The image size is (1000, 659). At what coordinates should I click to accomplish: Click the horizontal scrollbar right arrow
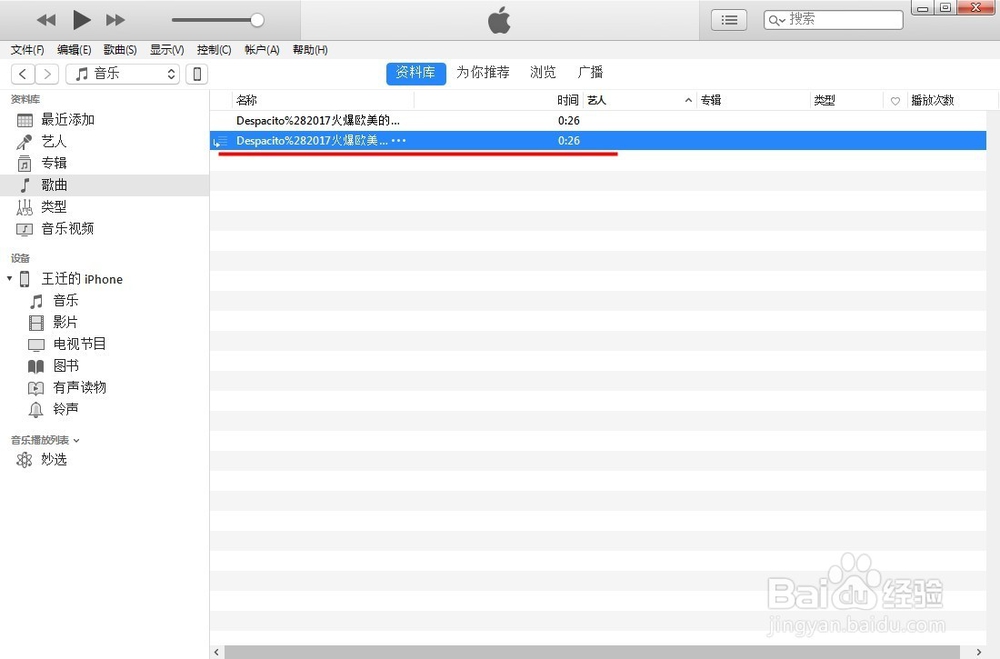[x=979, y=652]
